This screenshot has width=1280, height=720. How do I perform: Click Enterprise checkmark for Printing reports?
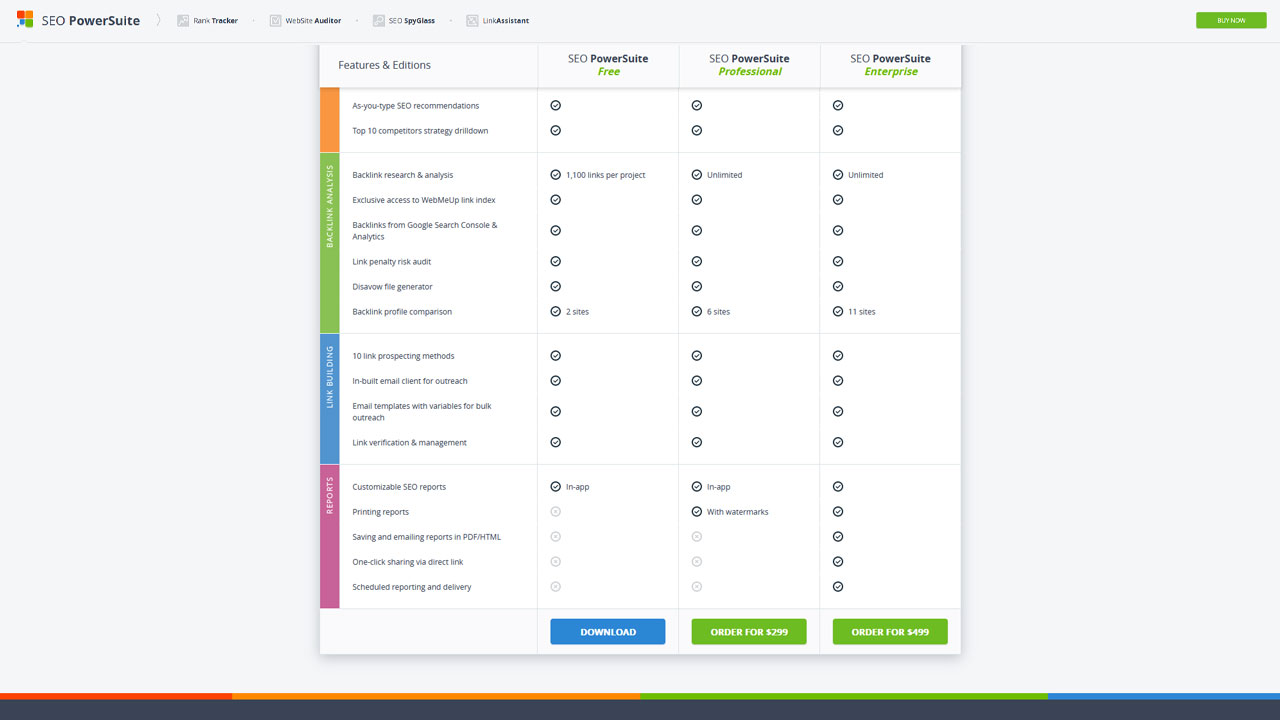pyautogui.click(x=838, y=511)
